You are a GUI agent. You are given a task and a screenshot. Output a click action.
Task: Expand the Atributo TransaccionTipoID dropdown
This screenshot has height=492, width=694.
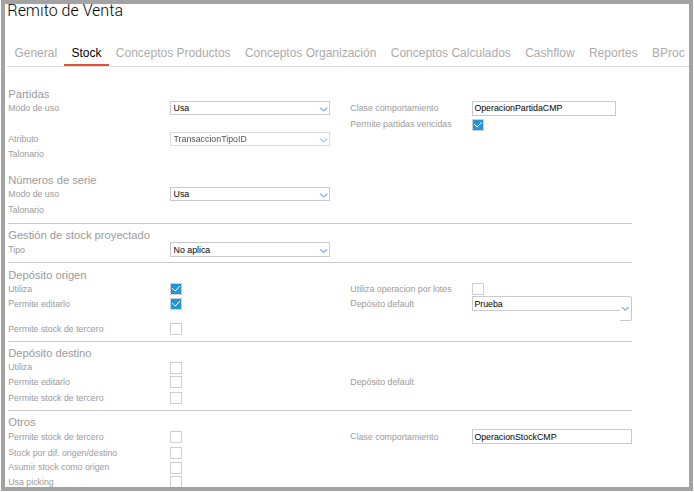click(x=250, y=139)
